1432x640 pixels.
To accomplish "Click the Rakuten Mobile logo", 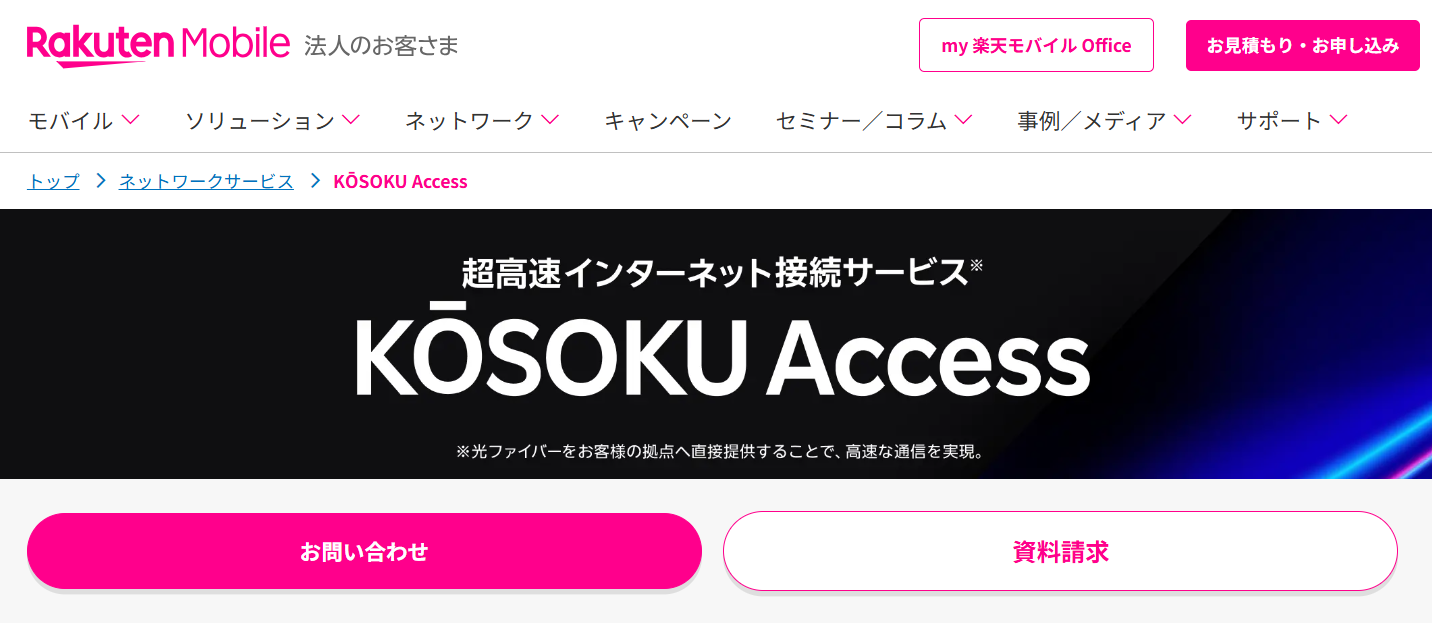I will pyautogui.click(x=158, y=45).
